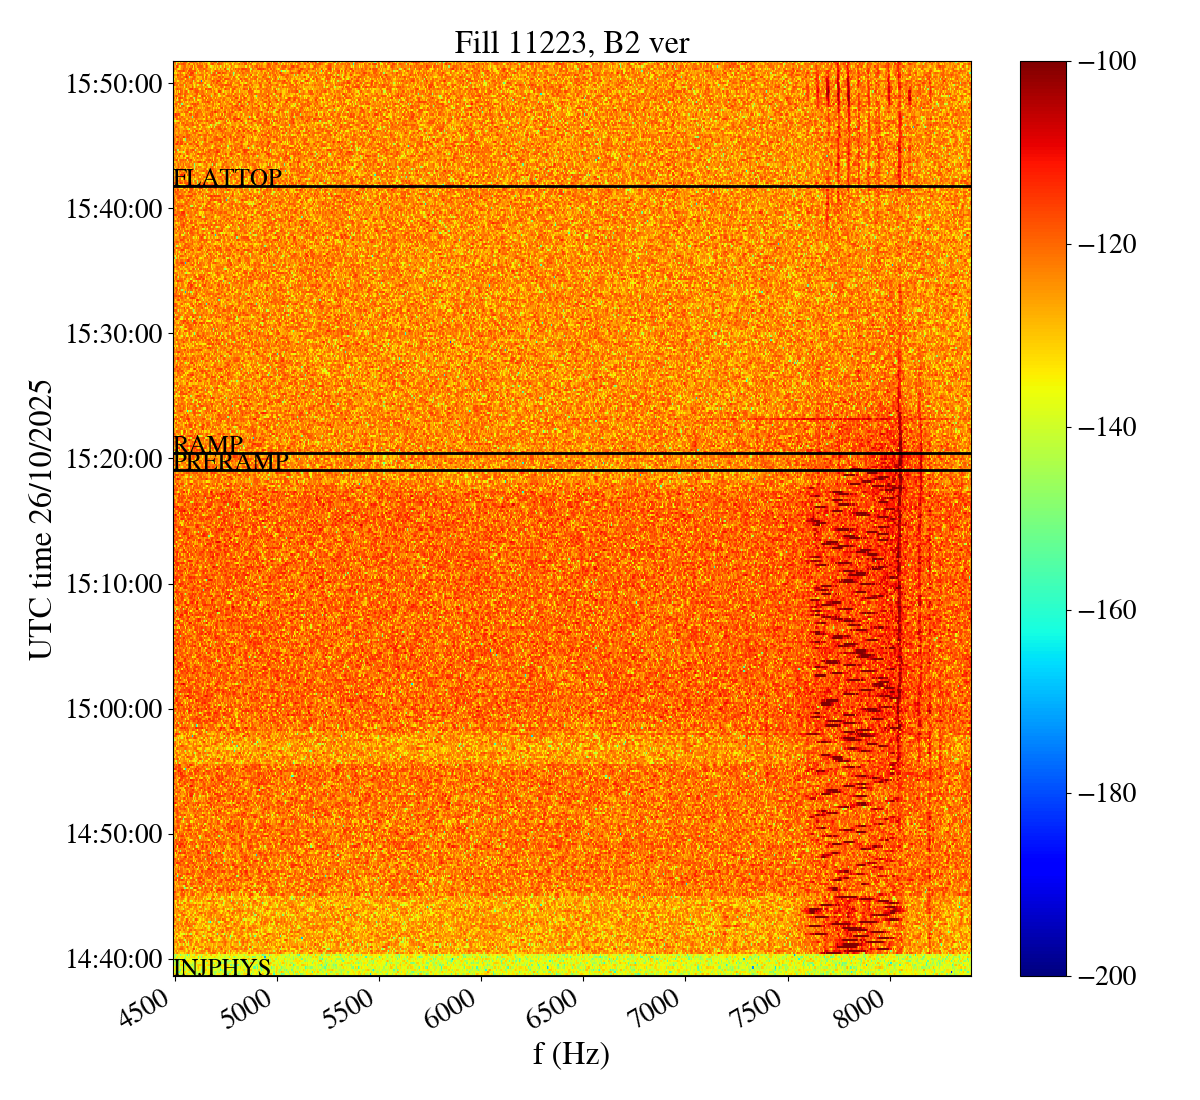This screenshot has width=1200, height=1100.
Task: Click the PRERAMP phase label
Action: coord(231,462)
